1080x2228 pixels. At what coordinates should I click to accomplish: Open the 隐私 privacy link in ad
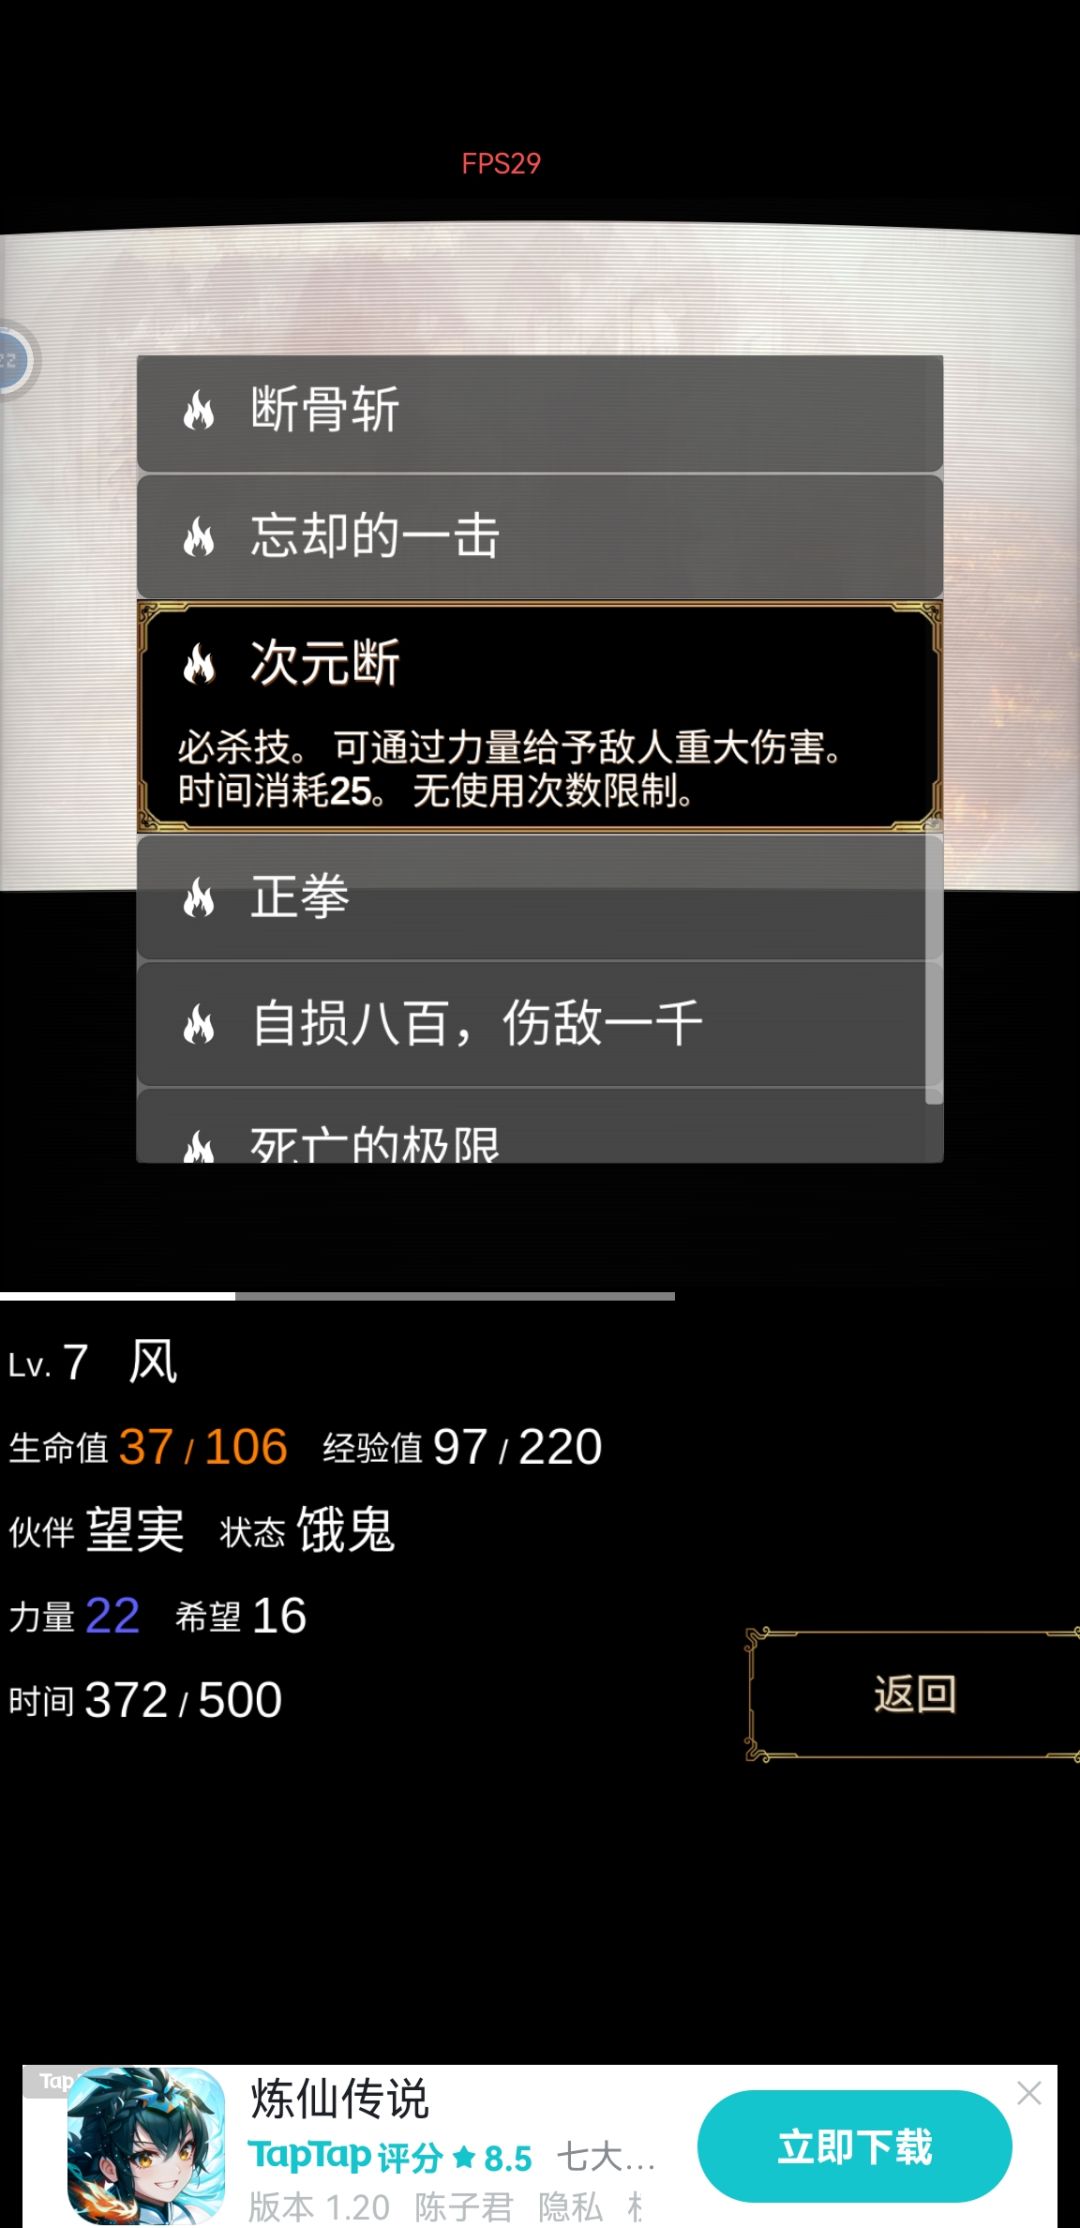click(570, 2207)
